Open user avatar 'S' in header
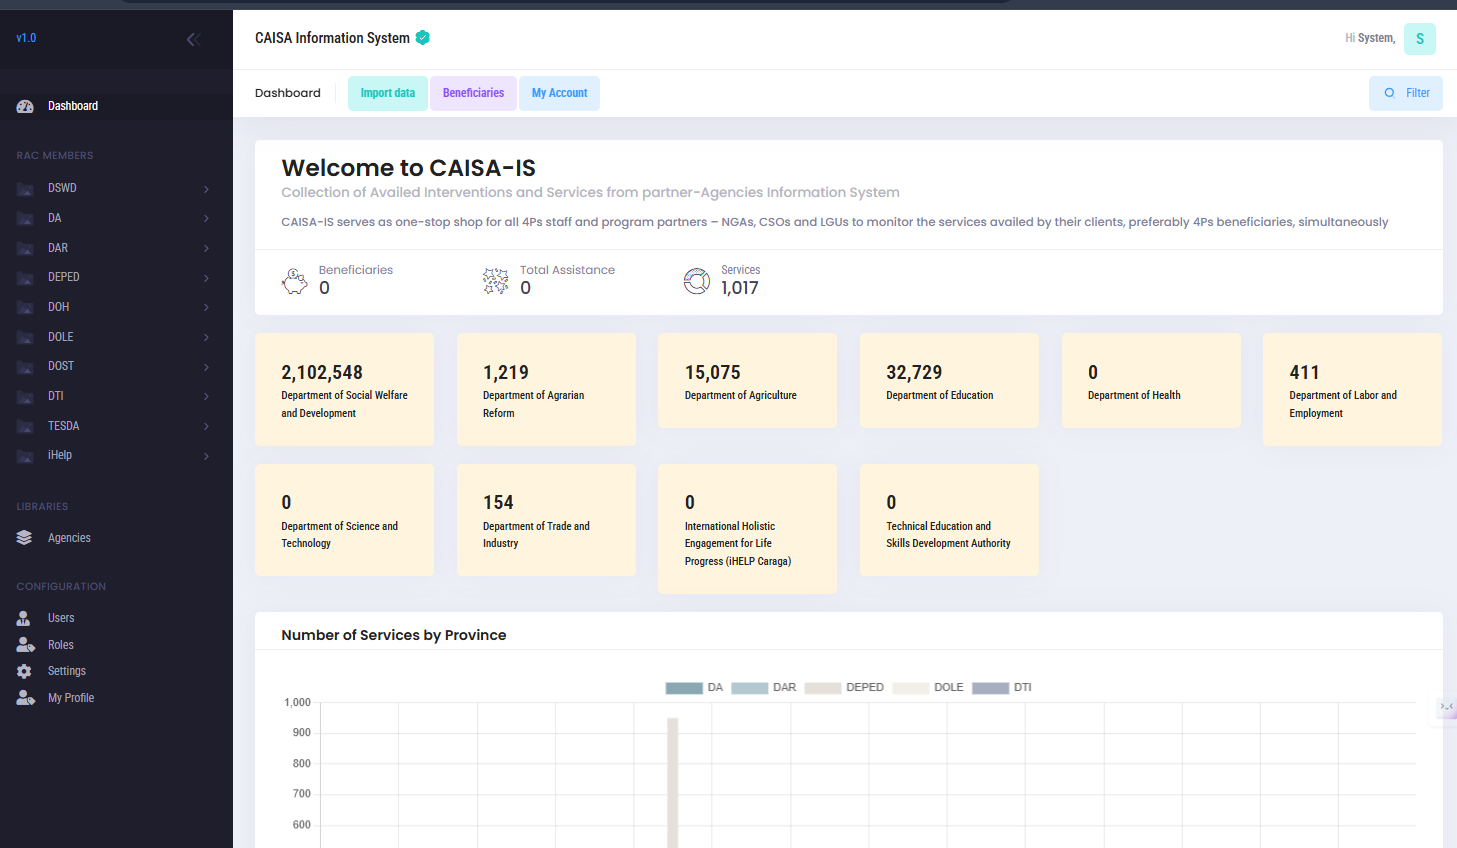 (x=1419, y=39)
